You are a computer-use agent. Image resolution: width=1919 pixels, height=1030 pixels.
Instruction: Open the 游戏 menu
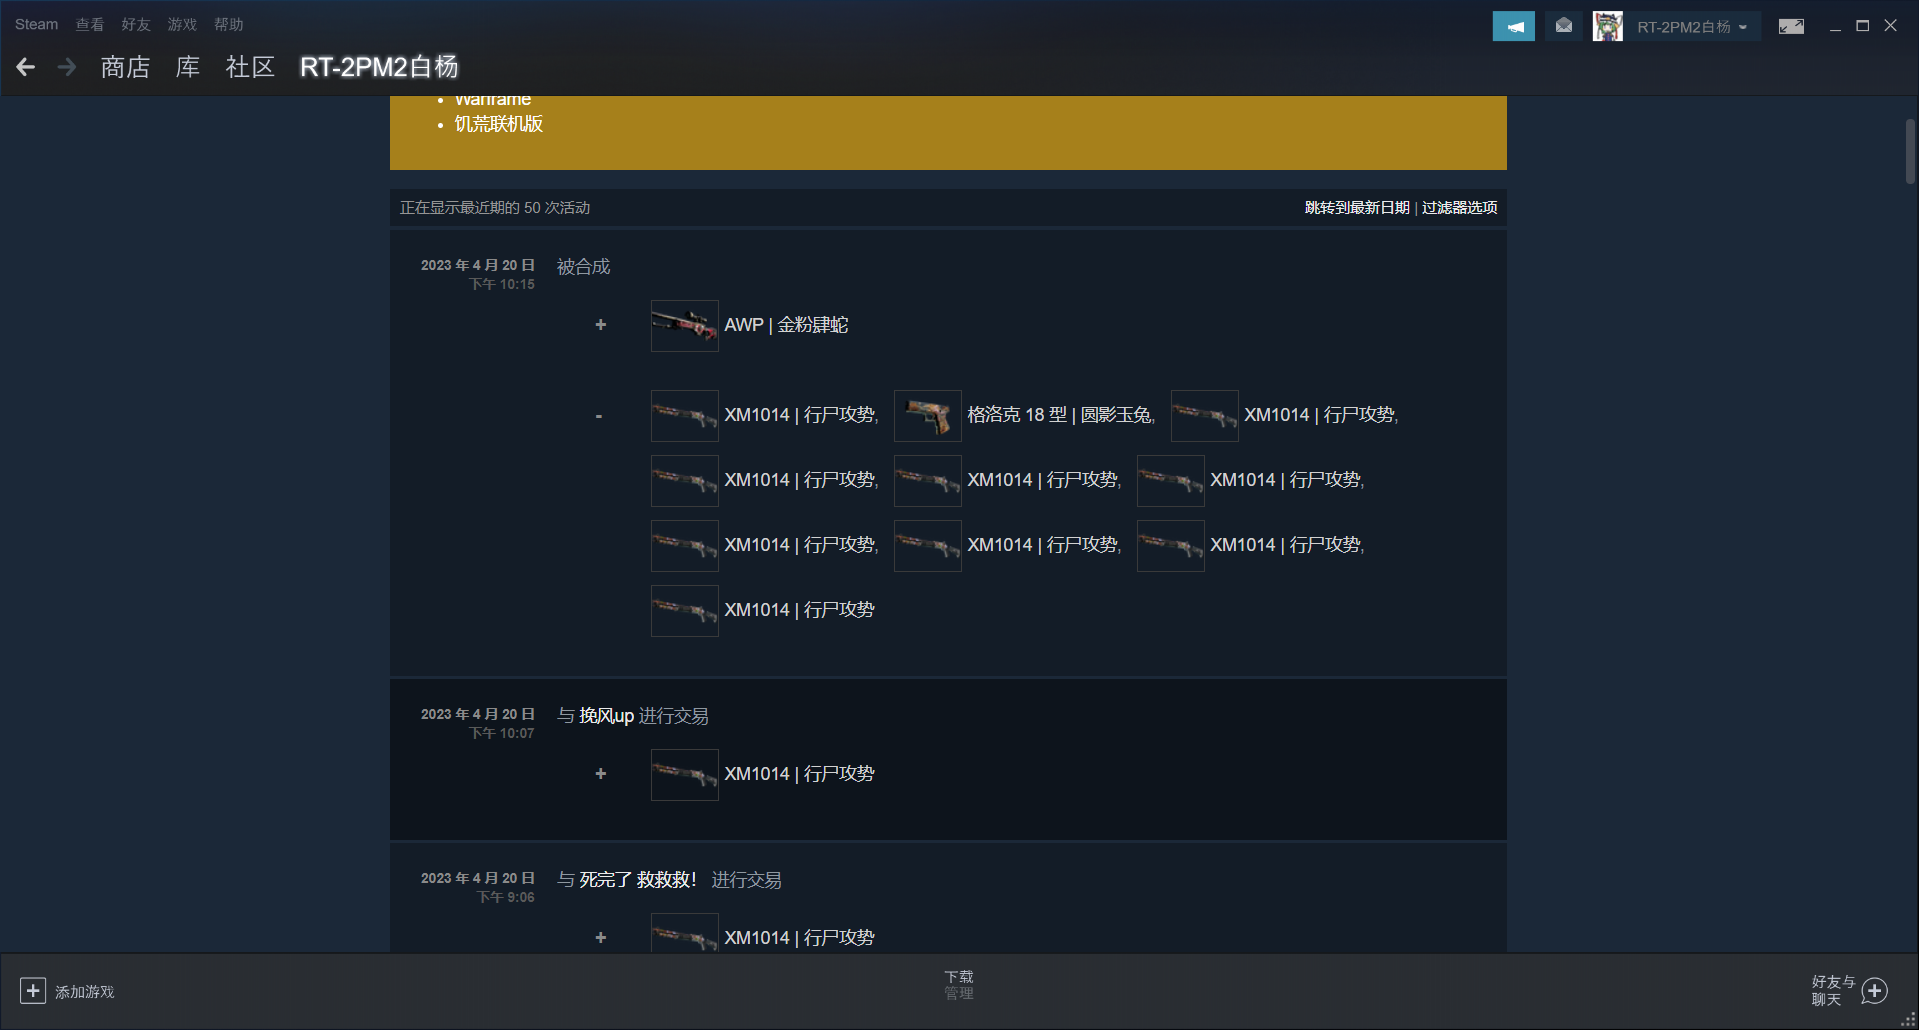182,24
